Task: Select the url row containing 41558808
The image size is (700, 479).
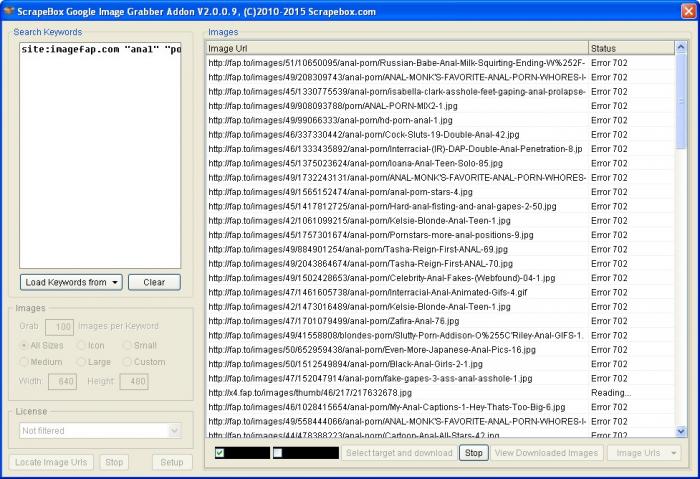Action: point(440,335)
